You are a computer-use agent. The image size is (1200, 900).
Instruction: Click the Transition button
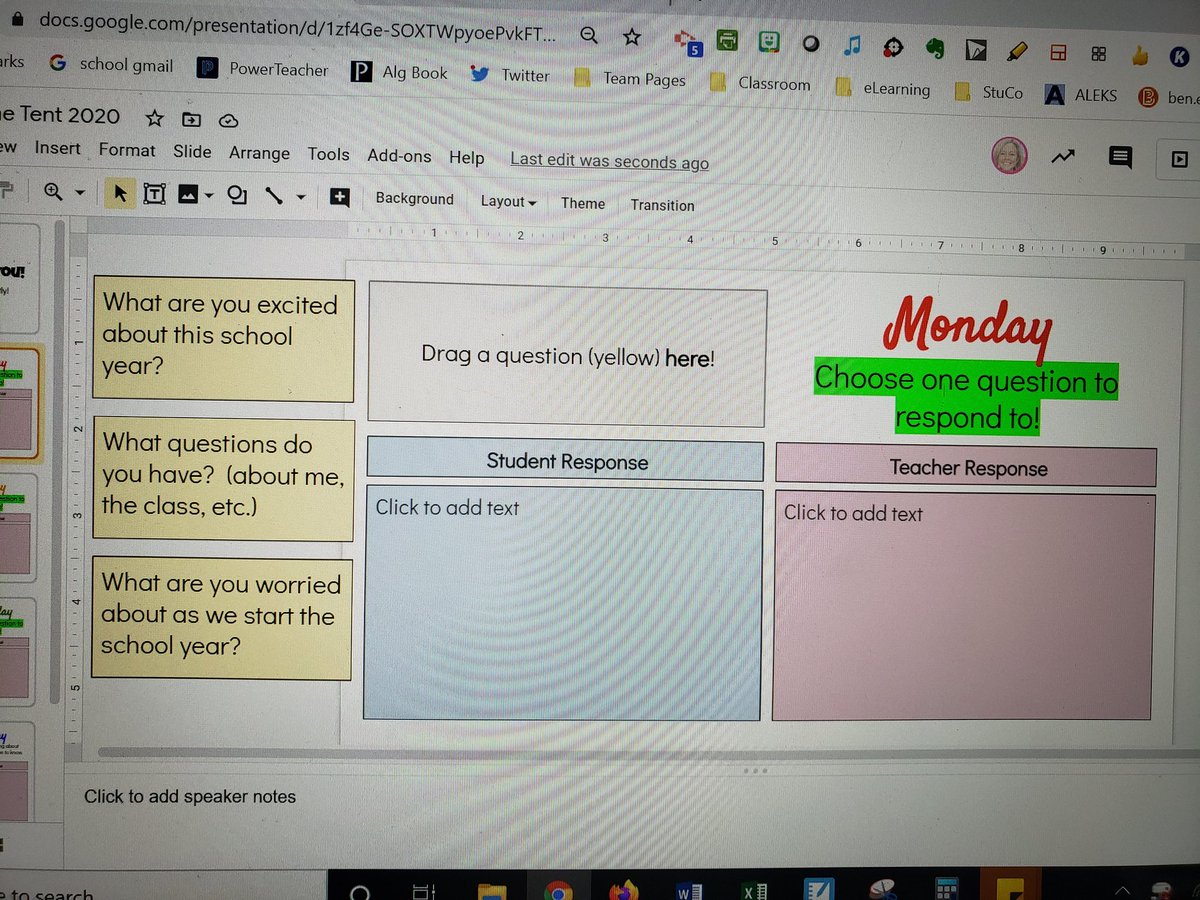click(662, 205)
